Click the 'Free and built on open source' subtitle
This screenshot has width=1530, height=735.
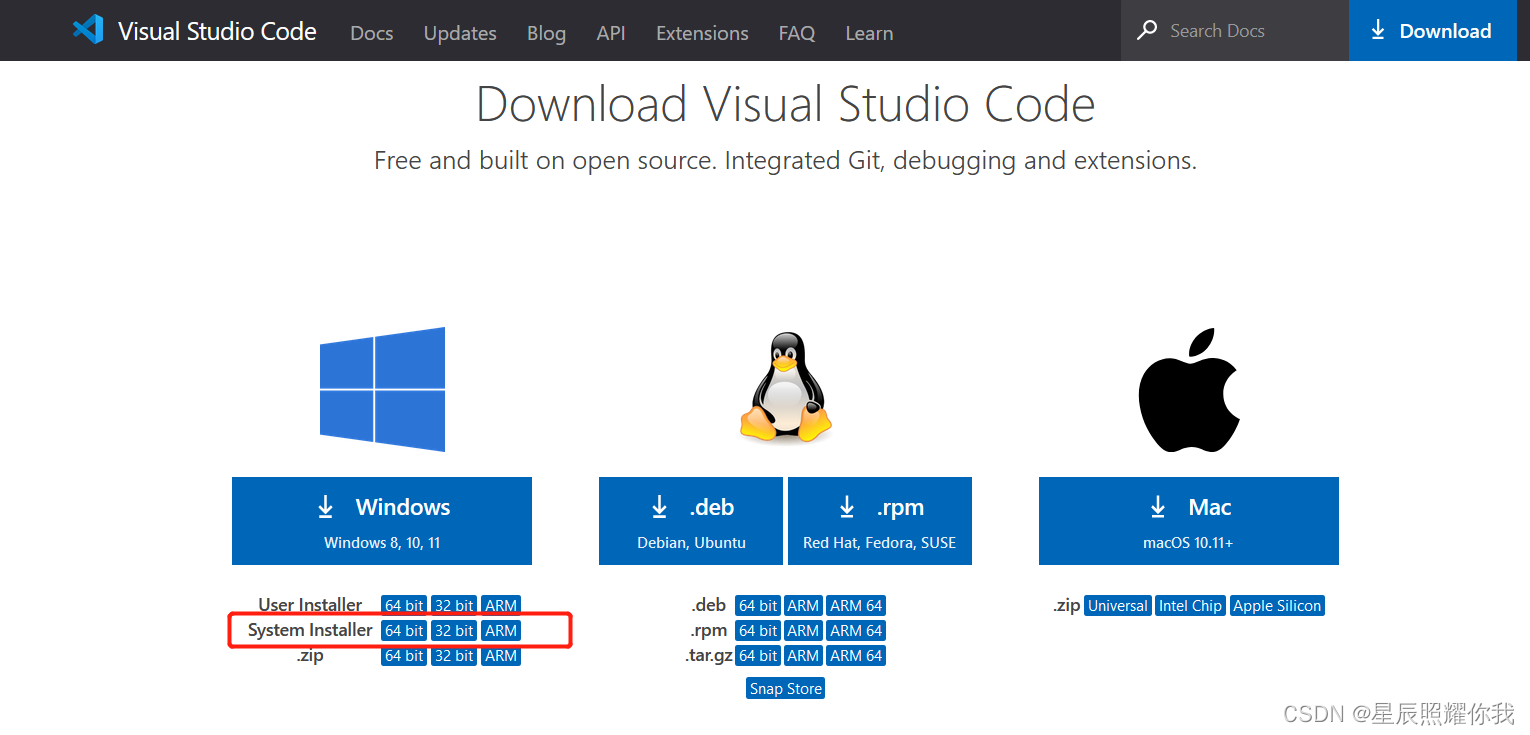(785, 161)
